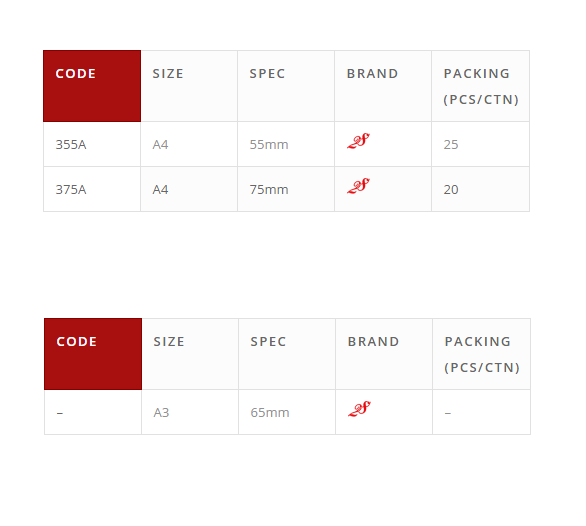The height and width of the screenshot is (526, 586).
Task: Click the brand logo icon in the 355A row
Action: pos(358,141)
